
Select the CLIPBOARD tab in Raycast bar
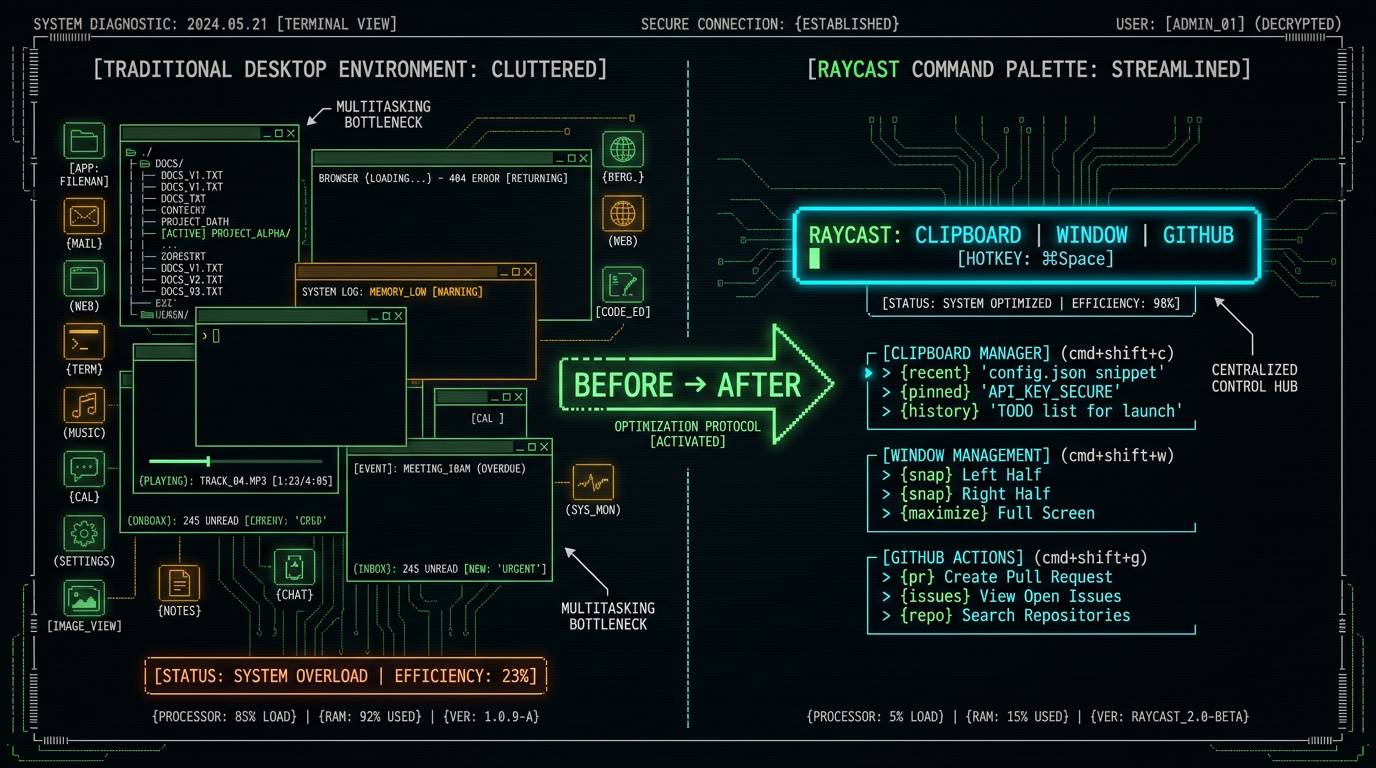968,235
